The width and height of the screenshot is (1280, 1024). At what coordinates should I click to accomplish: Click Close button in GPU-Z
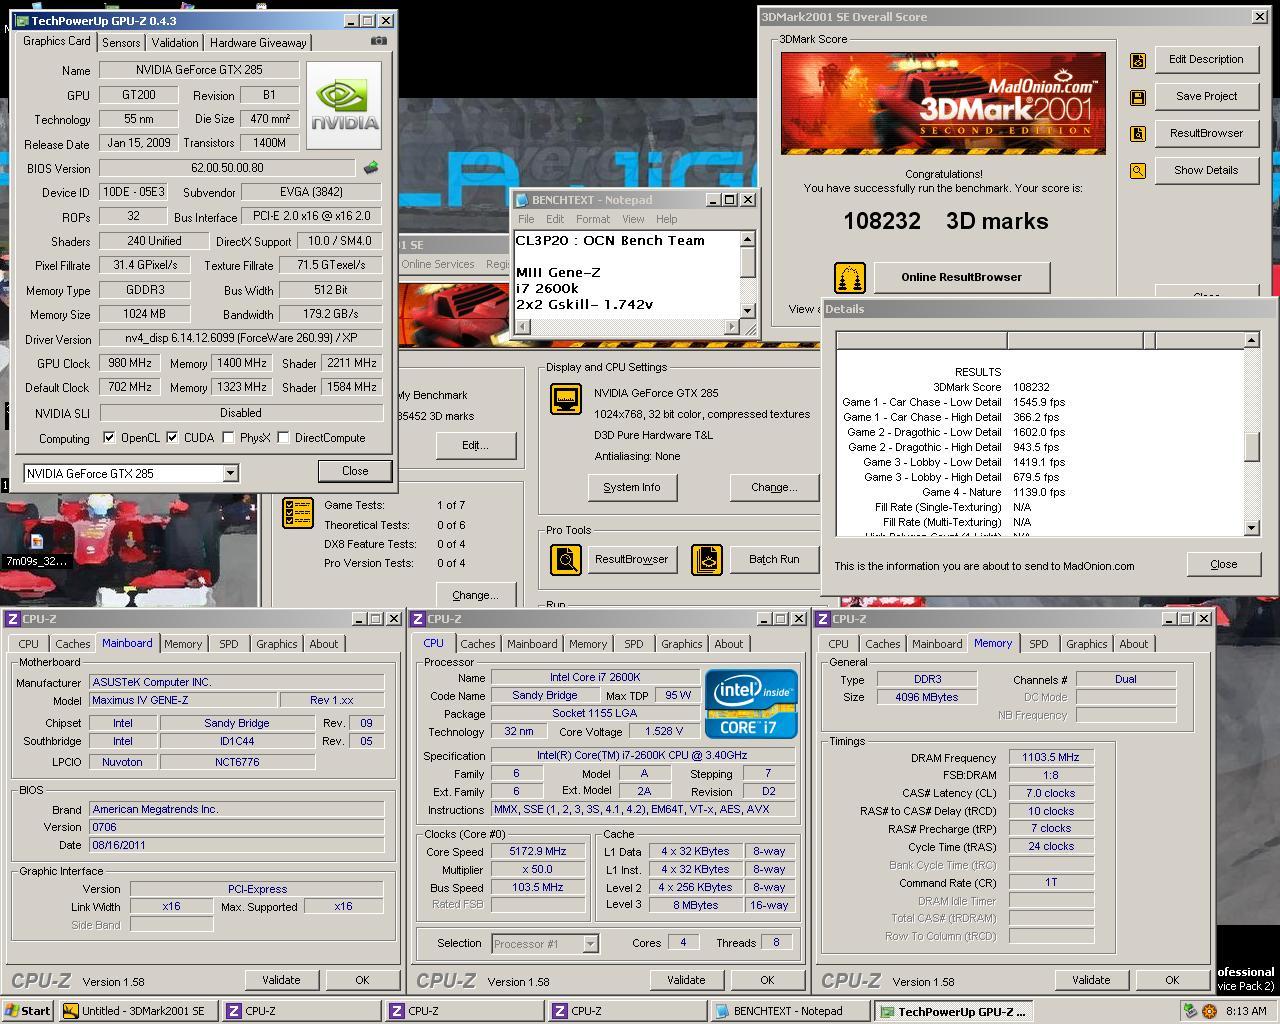(355, 471)
